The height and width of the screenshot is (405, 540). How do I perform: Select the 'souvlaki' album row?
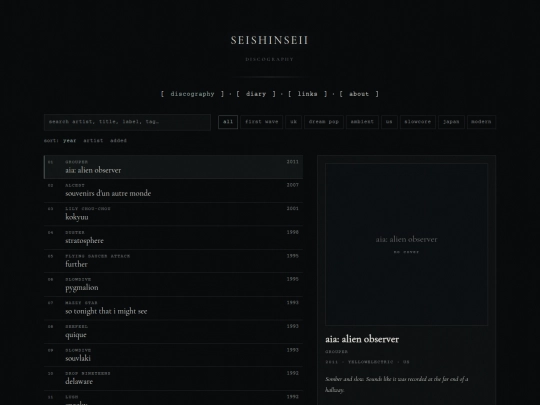pyautogui.click(x=173, y=355)
